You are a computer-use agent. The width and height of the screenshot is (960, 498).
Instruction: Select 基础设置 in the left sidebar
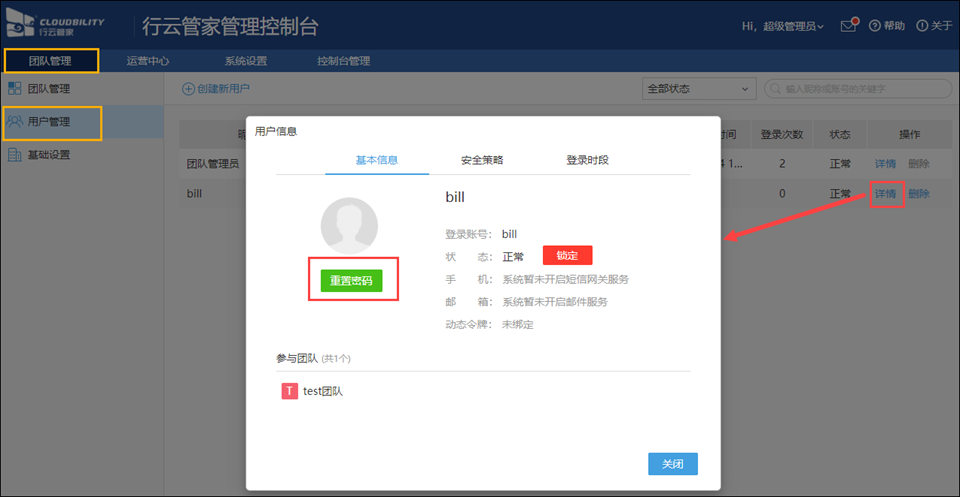48,154
